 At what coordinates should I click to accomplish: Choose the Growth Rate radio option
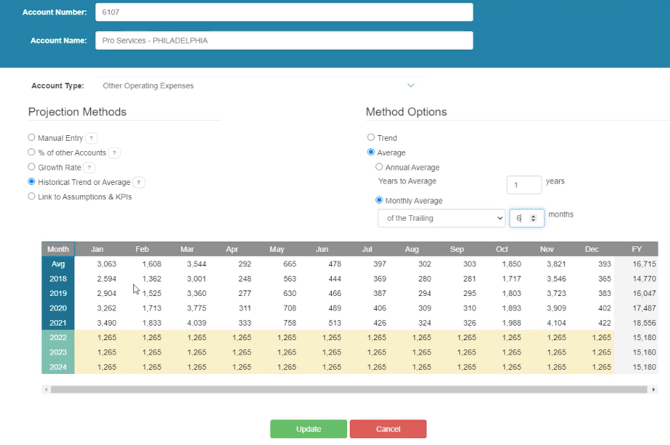[32, 167]
